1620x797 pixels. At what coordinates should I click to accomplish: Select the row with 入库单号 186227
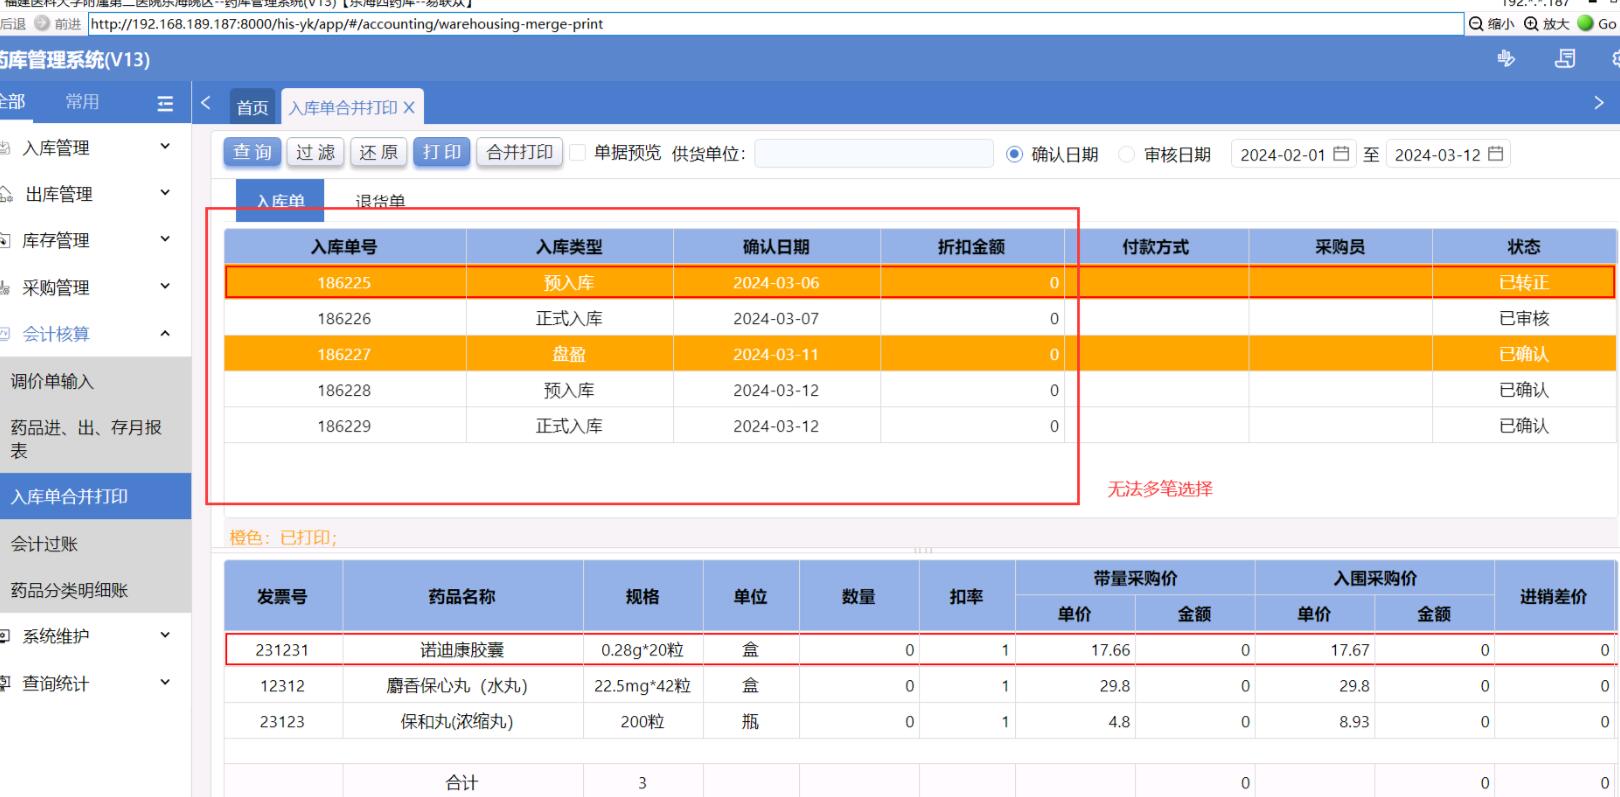(920, 354)
